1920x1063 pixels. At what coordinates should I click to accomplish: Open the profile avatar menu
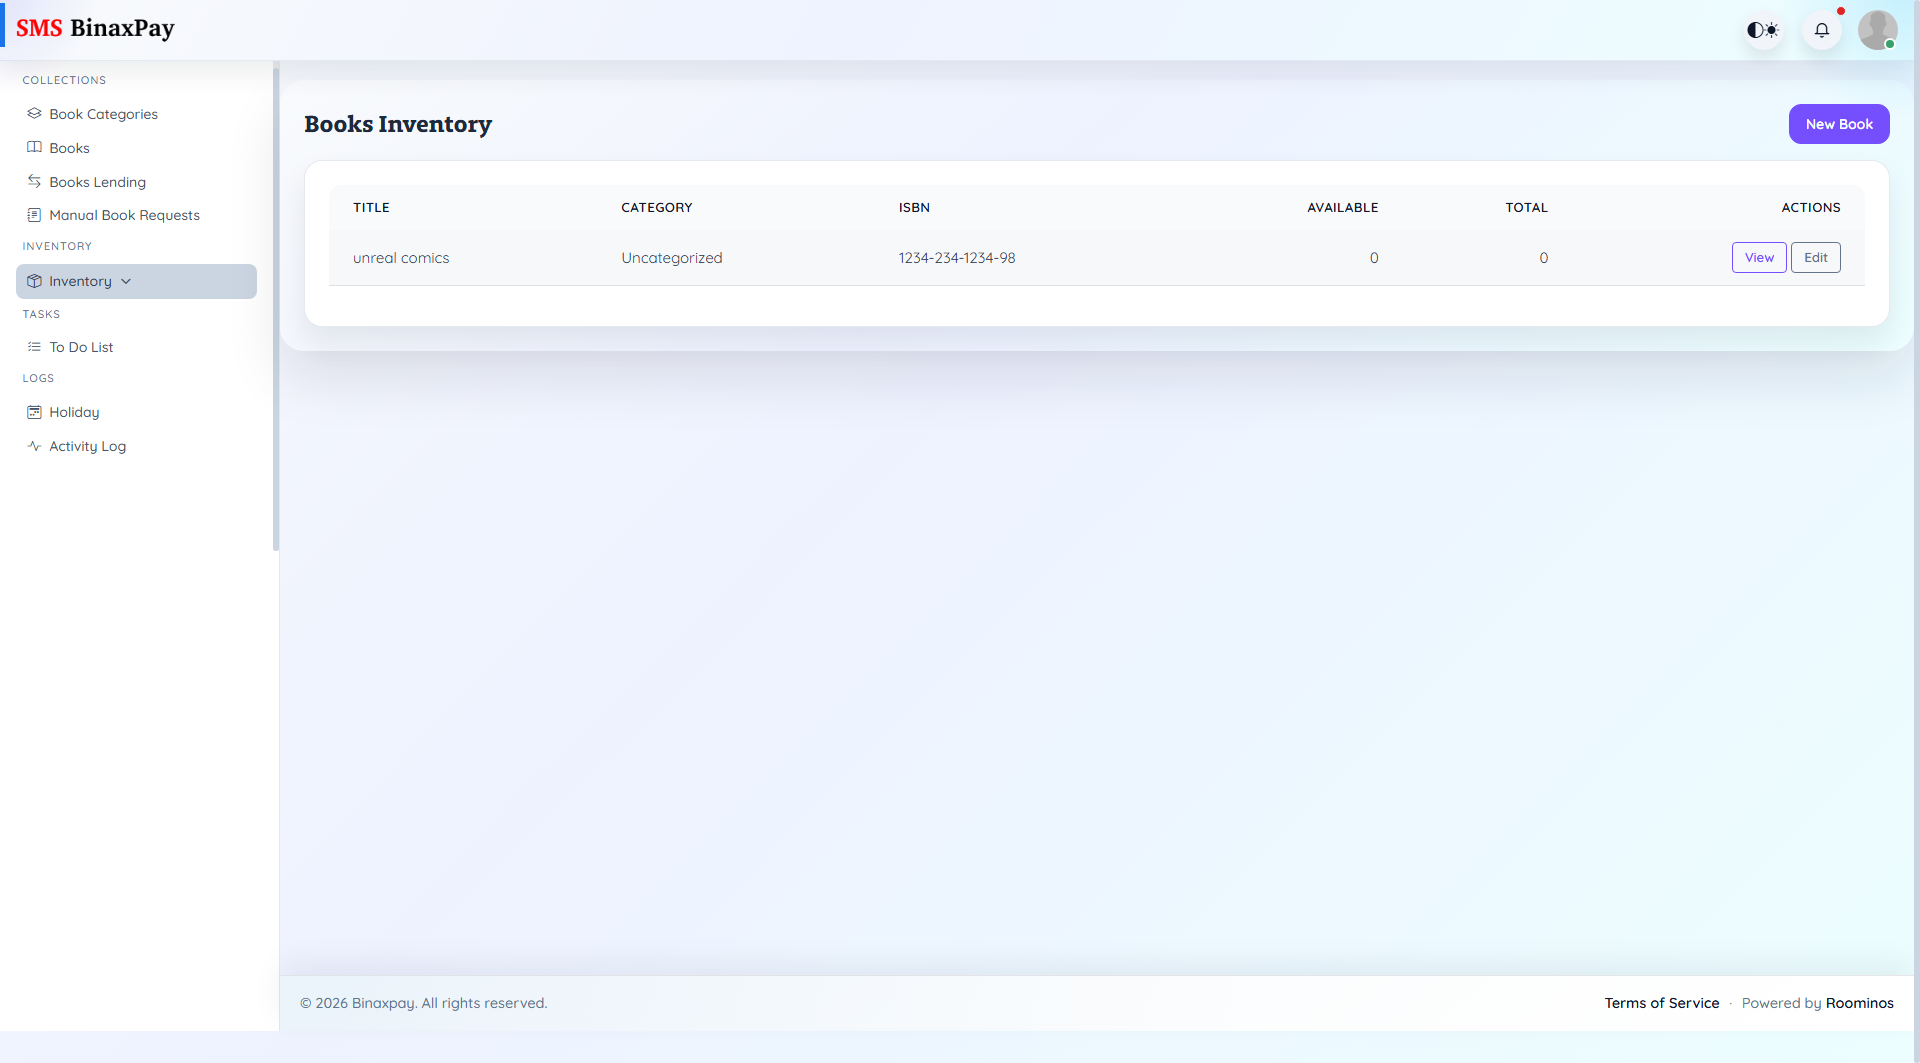click(1879, 30)
